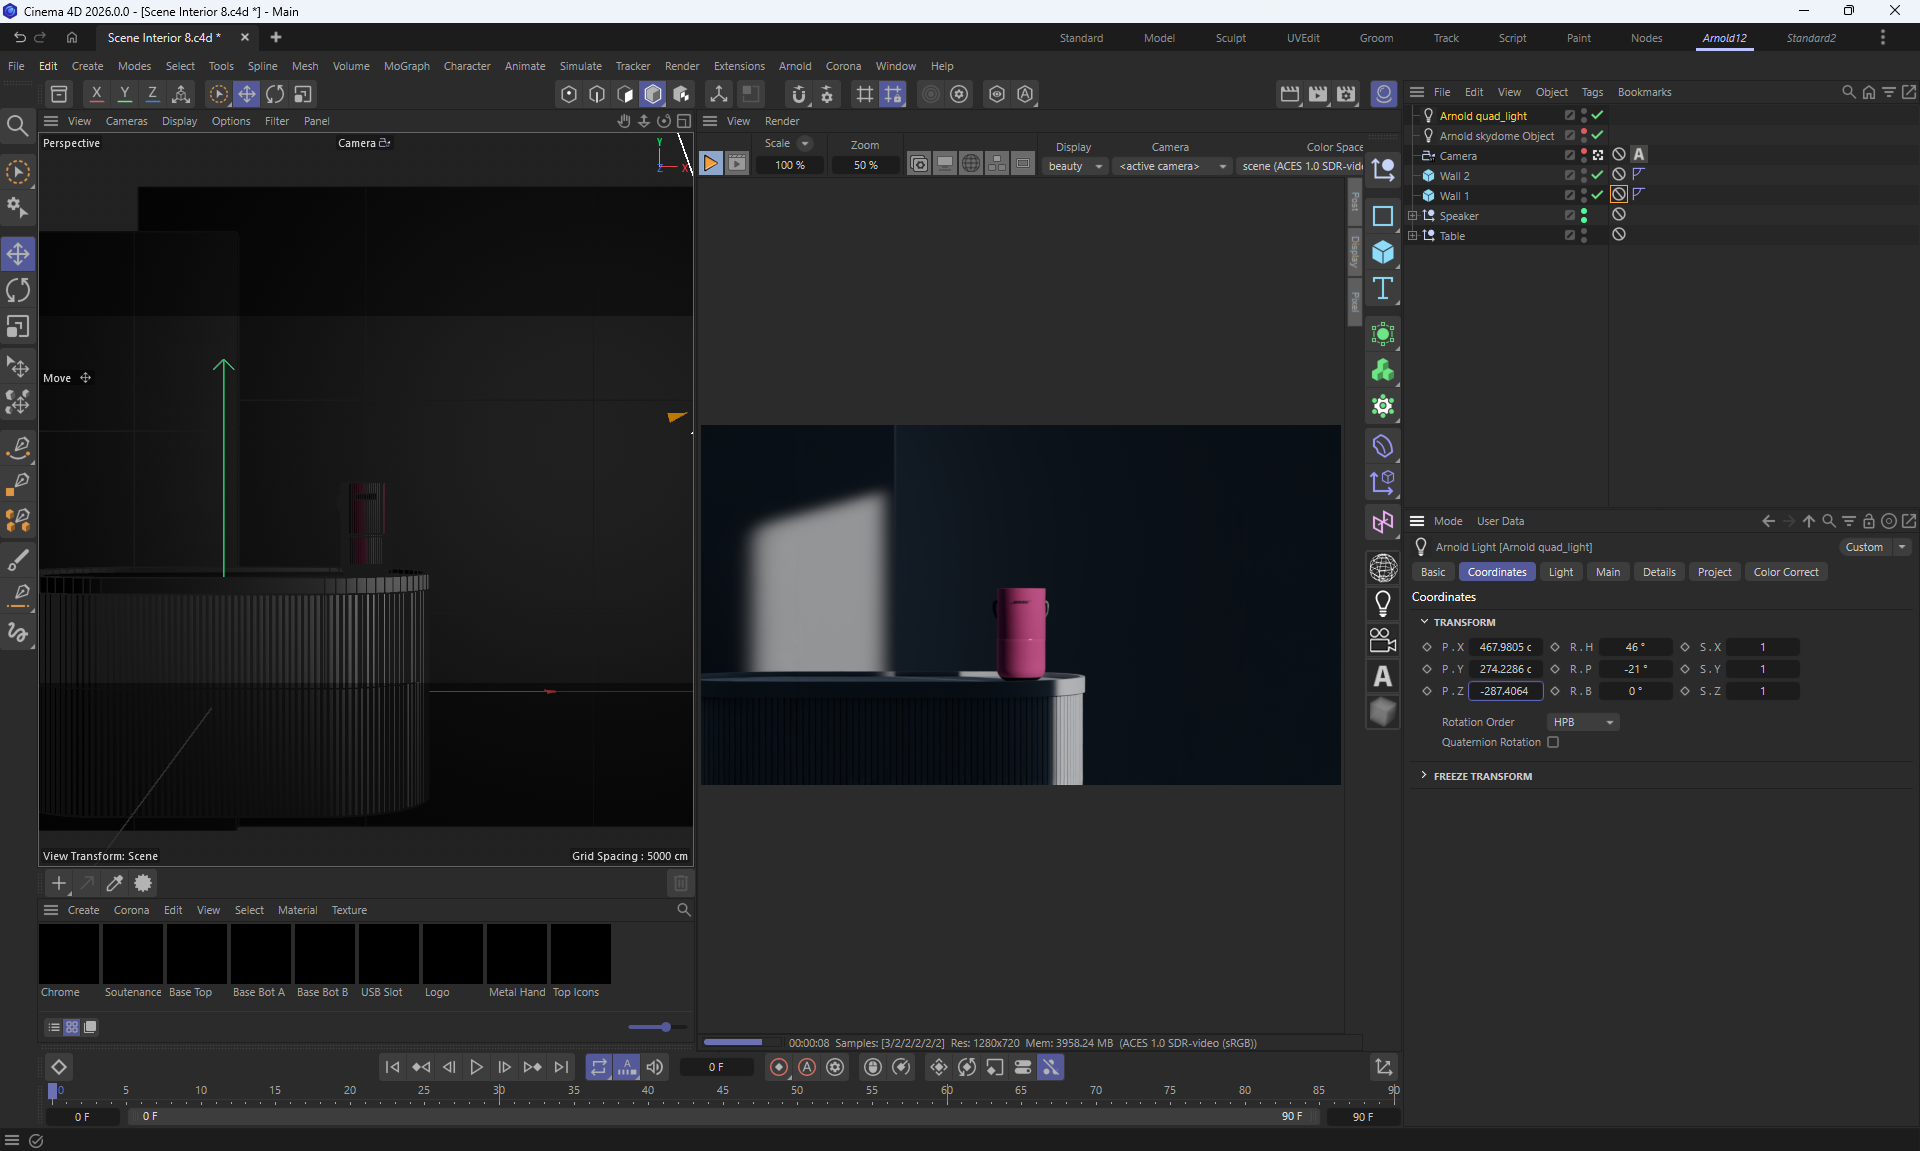Click the Color Correct tab button
Screen dimensions: 1920x1151
click(1785, 572)
